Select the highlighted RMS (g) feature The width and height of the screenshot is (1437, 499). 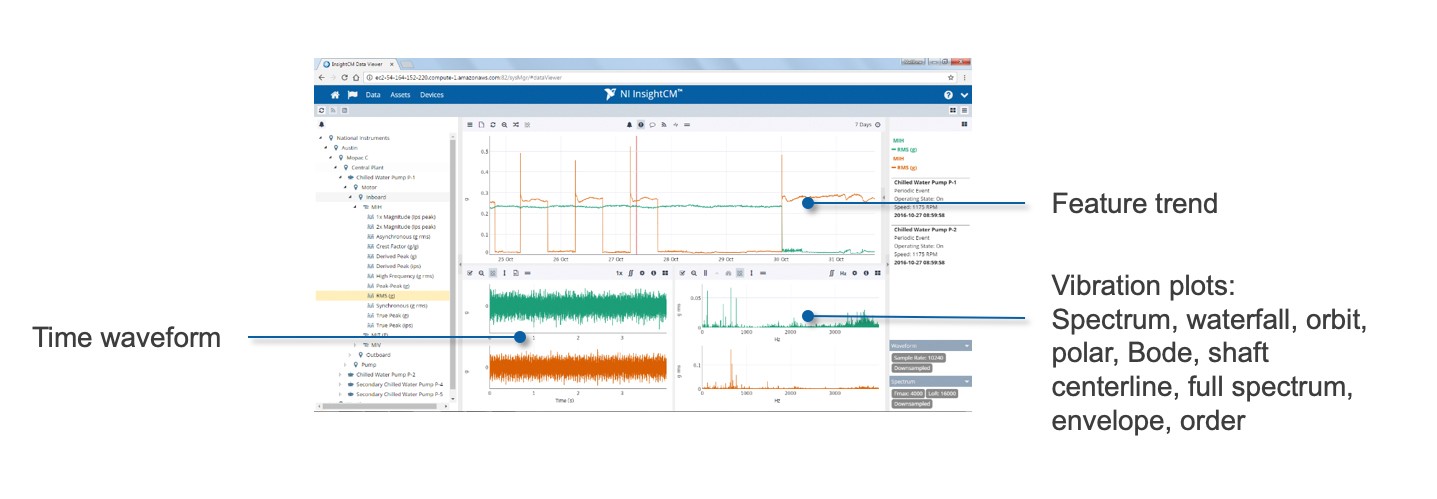click(384, 296)
